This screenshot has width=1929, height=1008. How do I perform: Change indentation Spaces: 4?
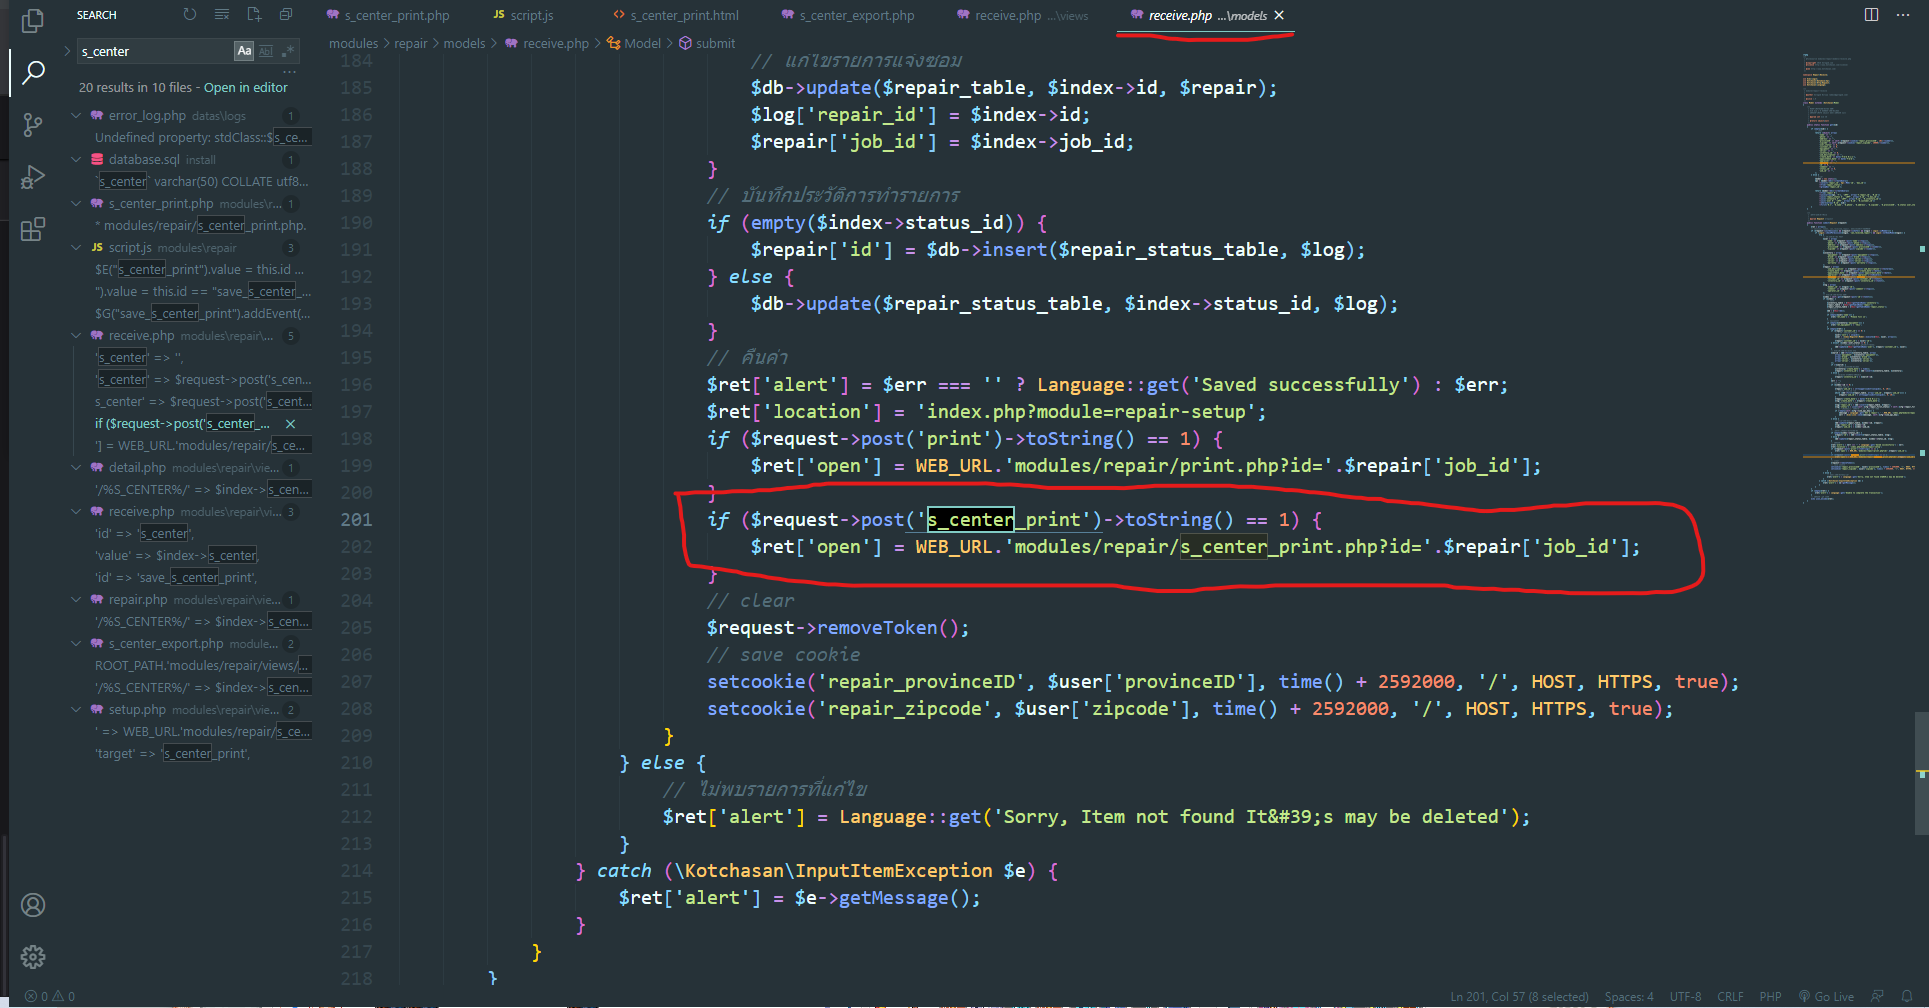pos(1629,996)
